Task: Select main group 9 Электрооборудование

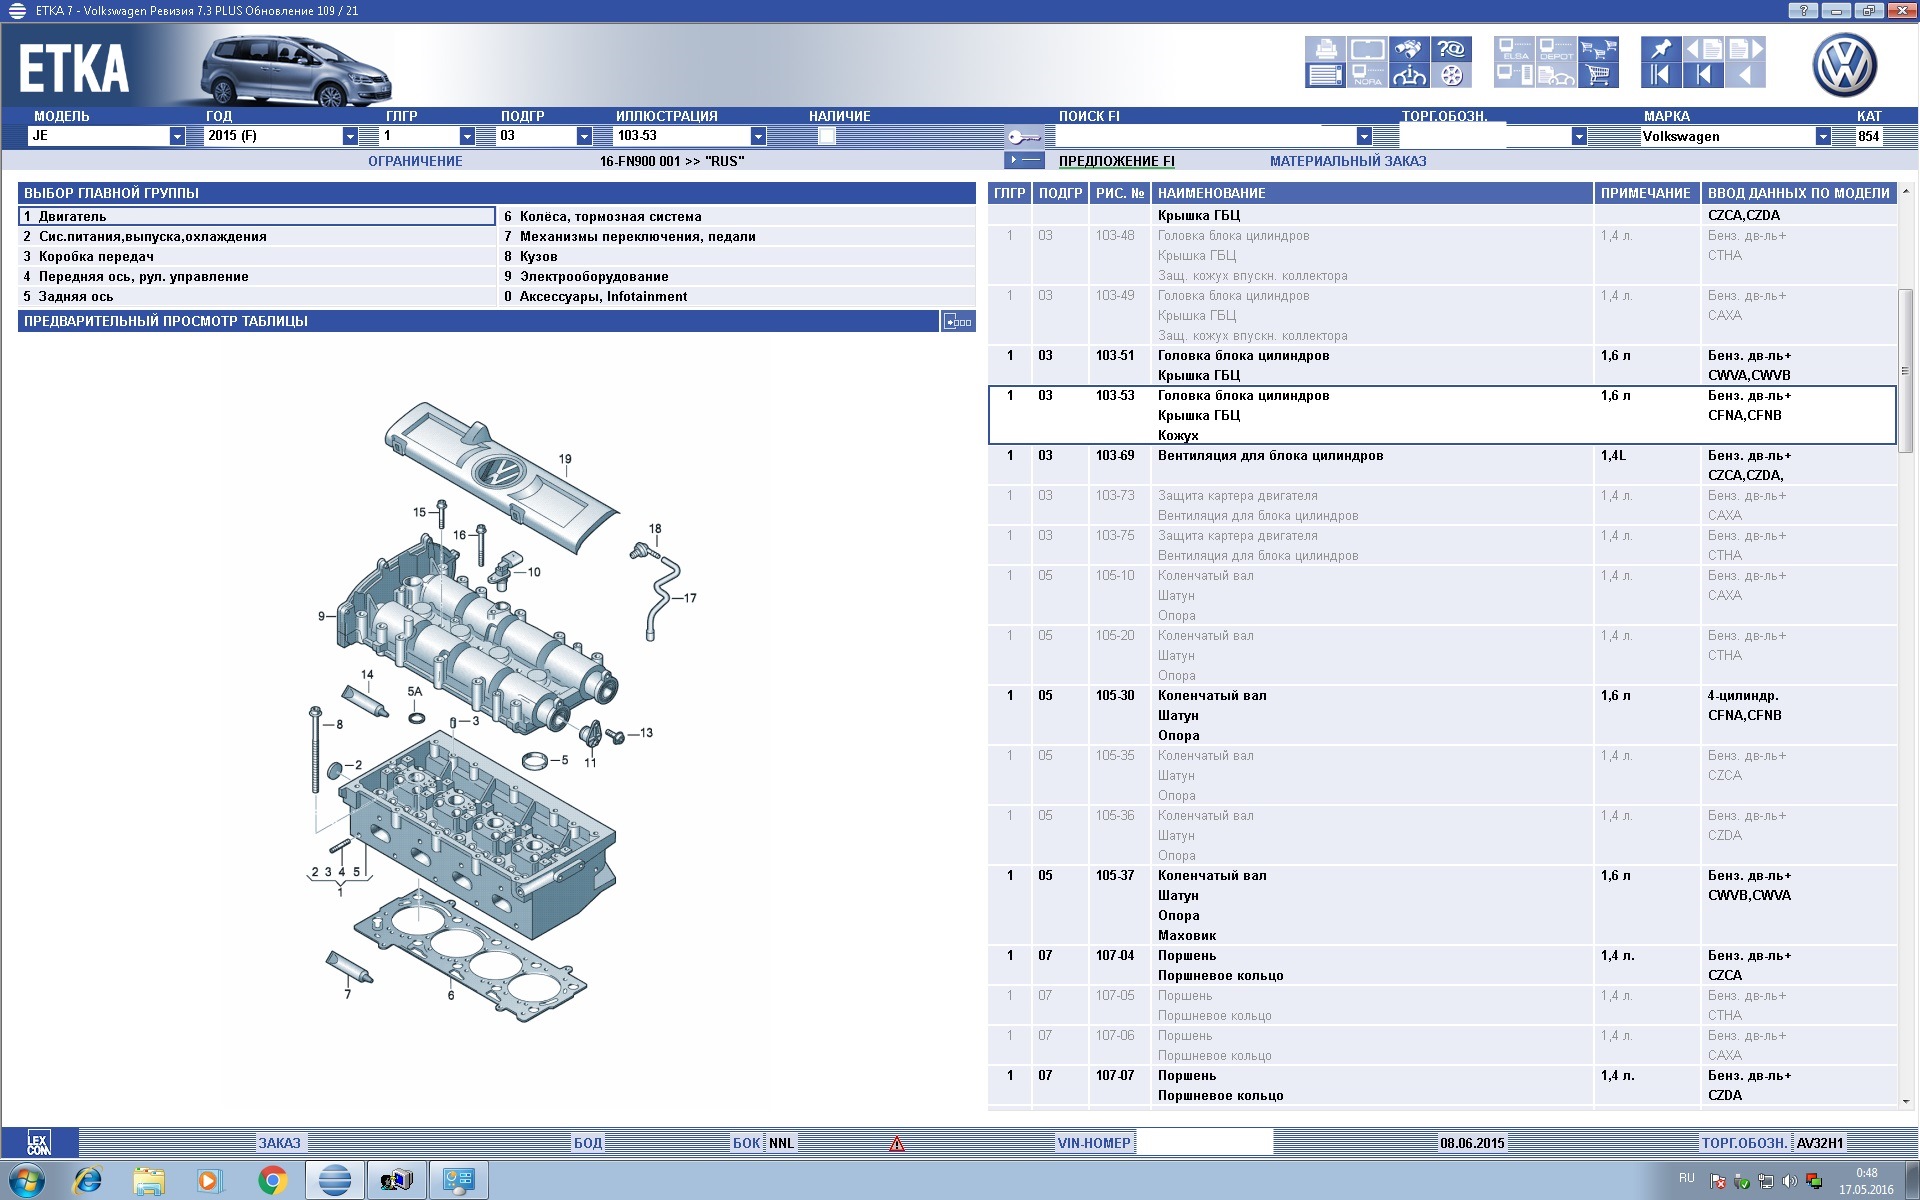Action: [737, 276]
